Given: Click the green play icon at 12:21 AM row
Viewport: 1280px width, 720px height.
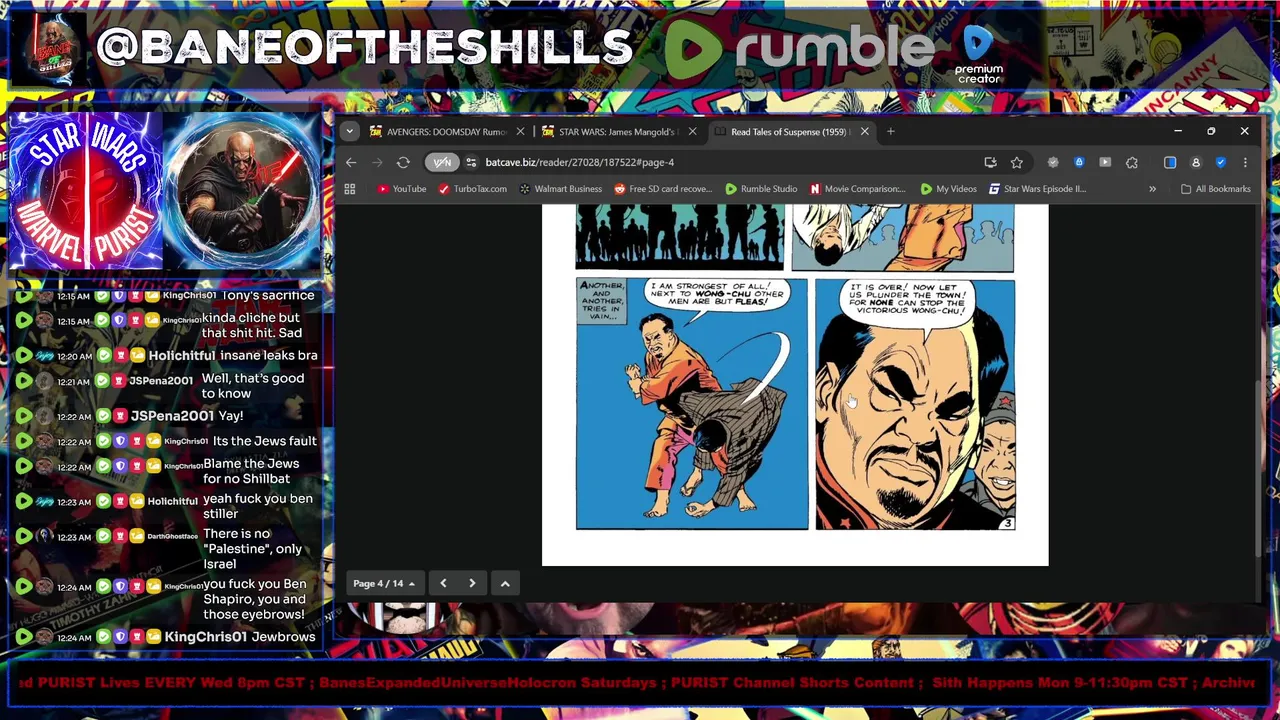Looking at the screenshot, I should coord(23,381).
